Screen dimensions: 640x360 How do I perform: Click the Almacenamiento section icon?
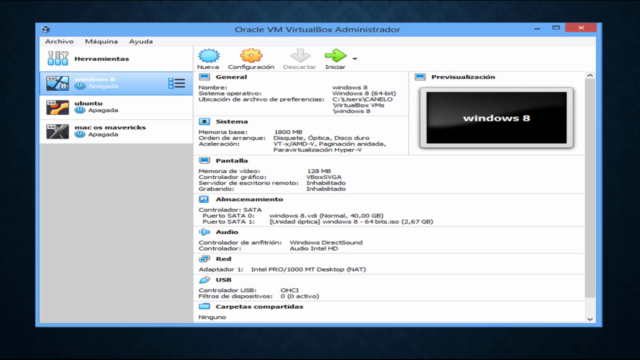tap(204, 199)
